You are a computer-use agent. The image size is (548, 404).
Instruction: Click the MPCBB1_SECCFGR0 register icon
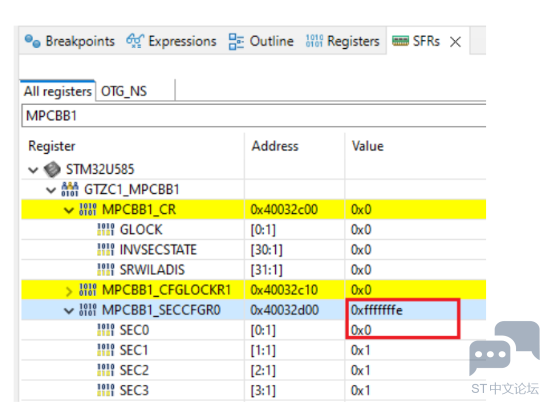click(88, 310)
